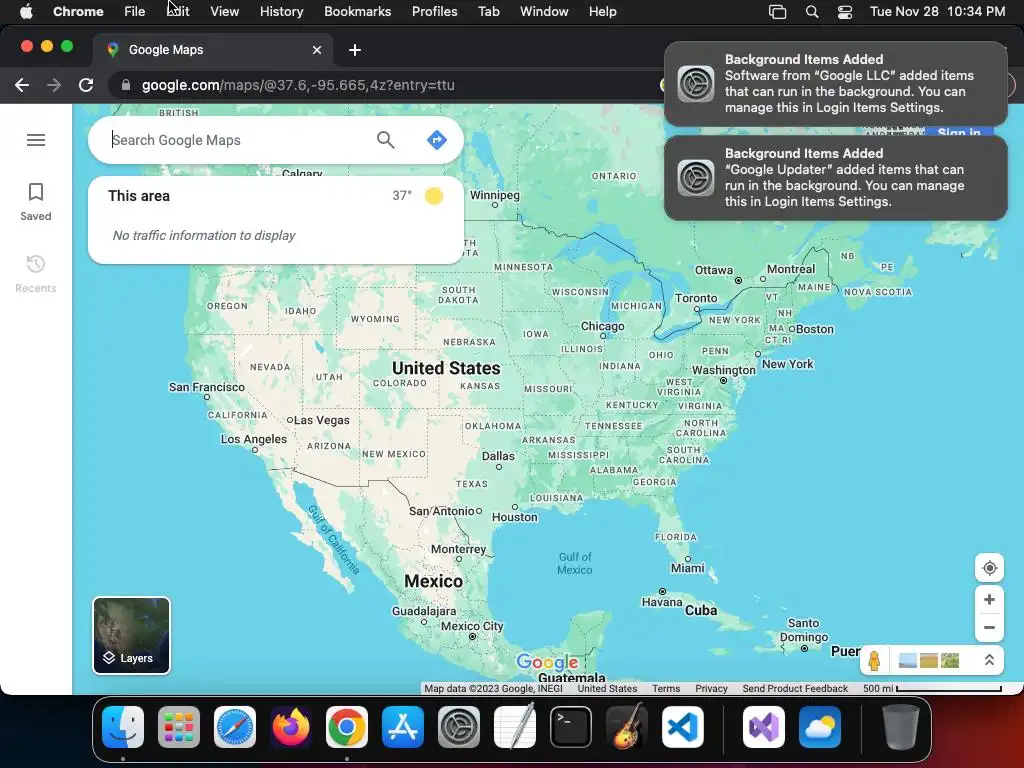This screenshot has width=1024, height=768.
Task: Click the Chicago city label on map
Action: pos(602,326)
